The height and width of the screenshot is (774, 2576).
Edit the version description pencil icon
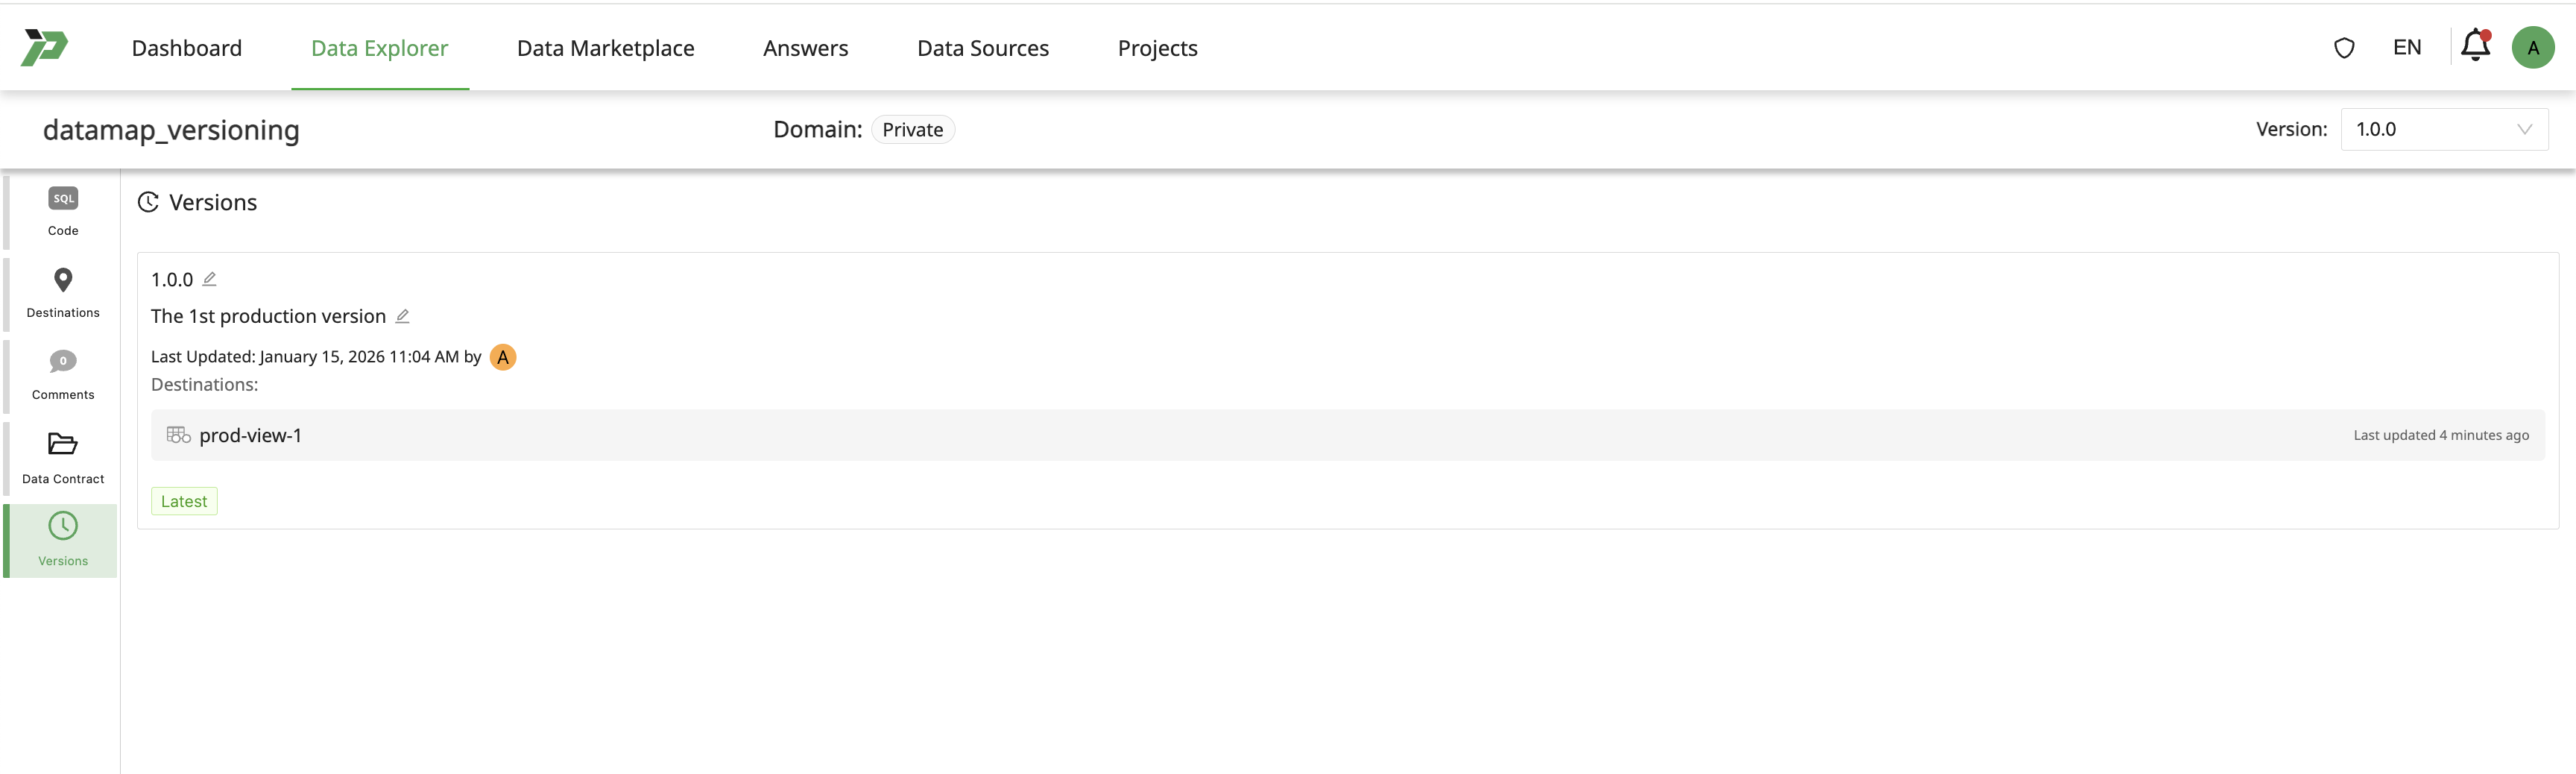point(402,316)
